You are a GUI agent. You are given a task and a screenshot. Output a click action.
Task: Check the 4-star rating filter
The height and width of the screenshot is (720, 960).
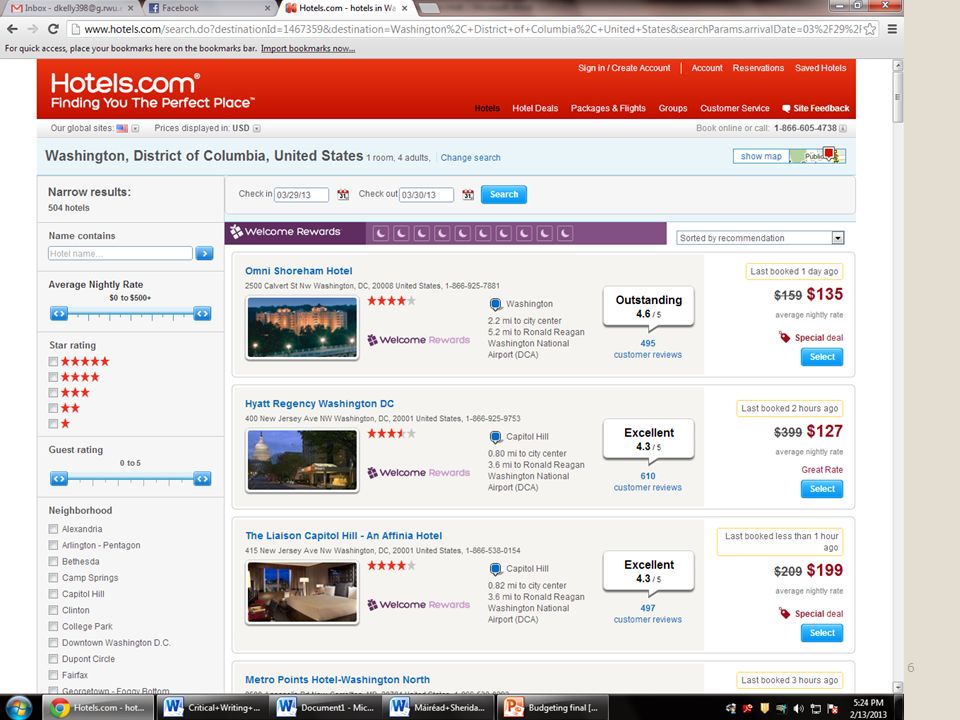[x=53, y=377]
